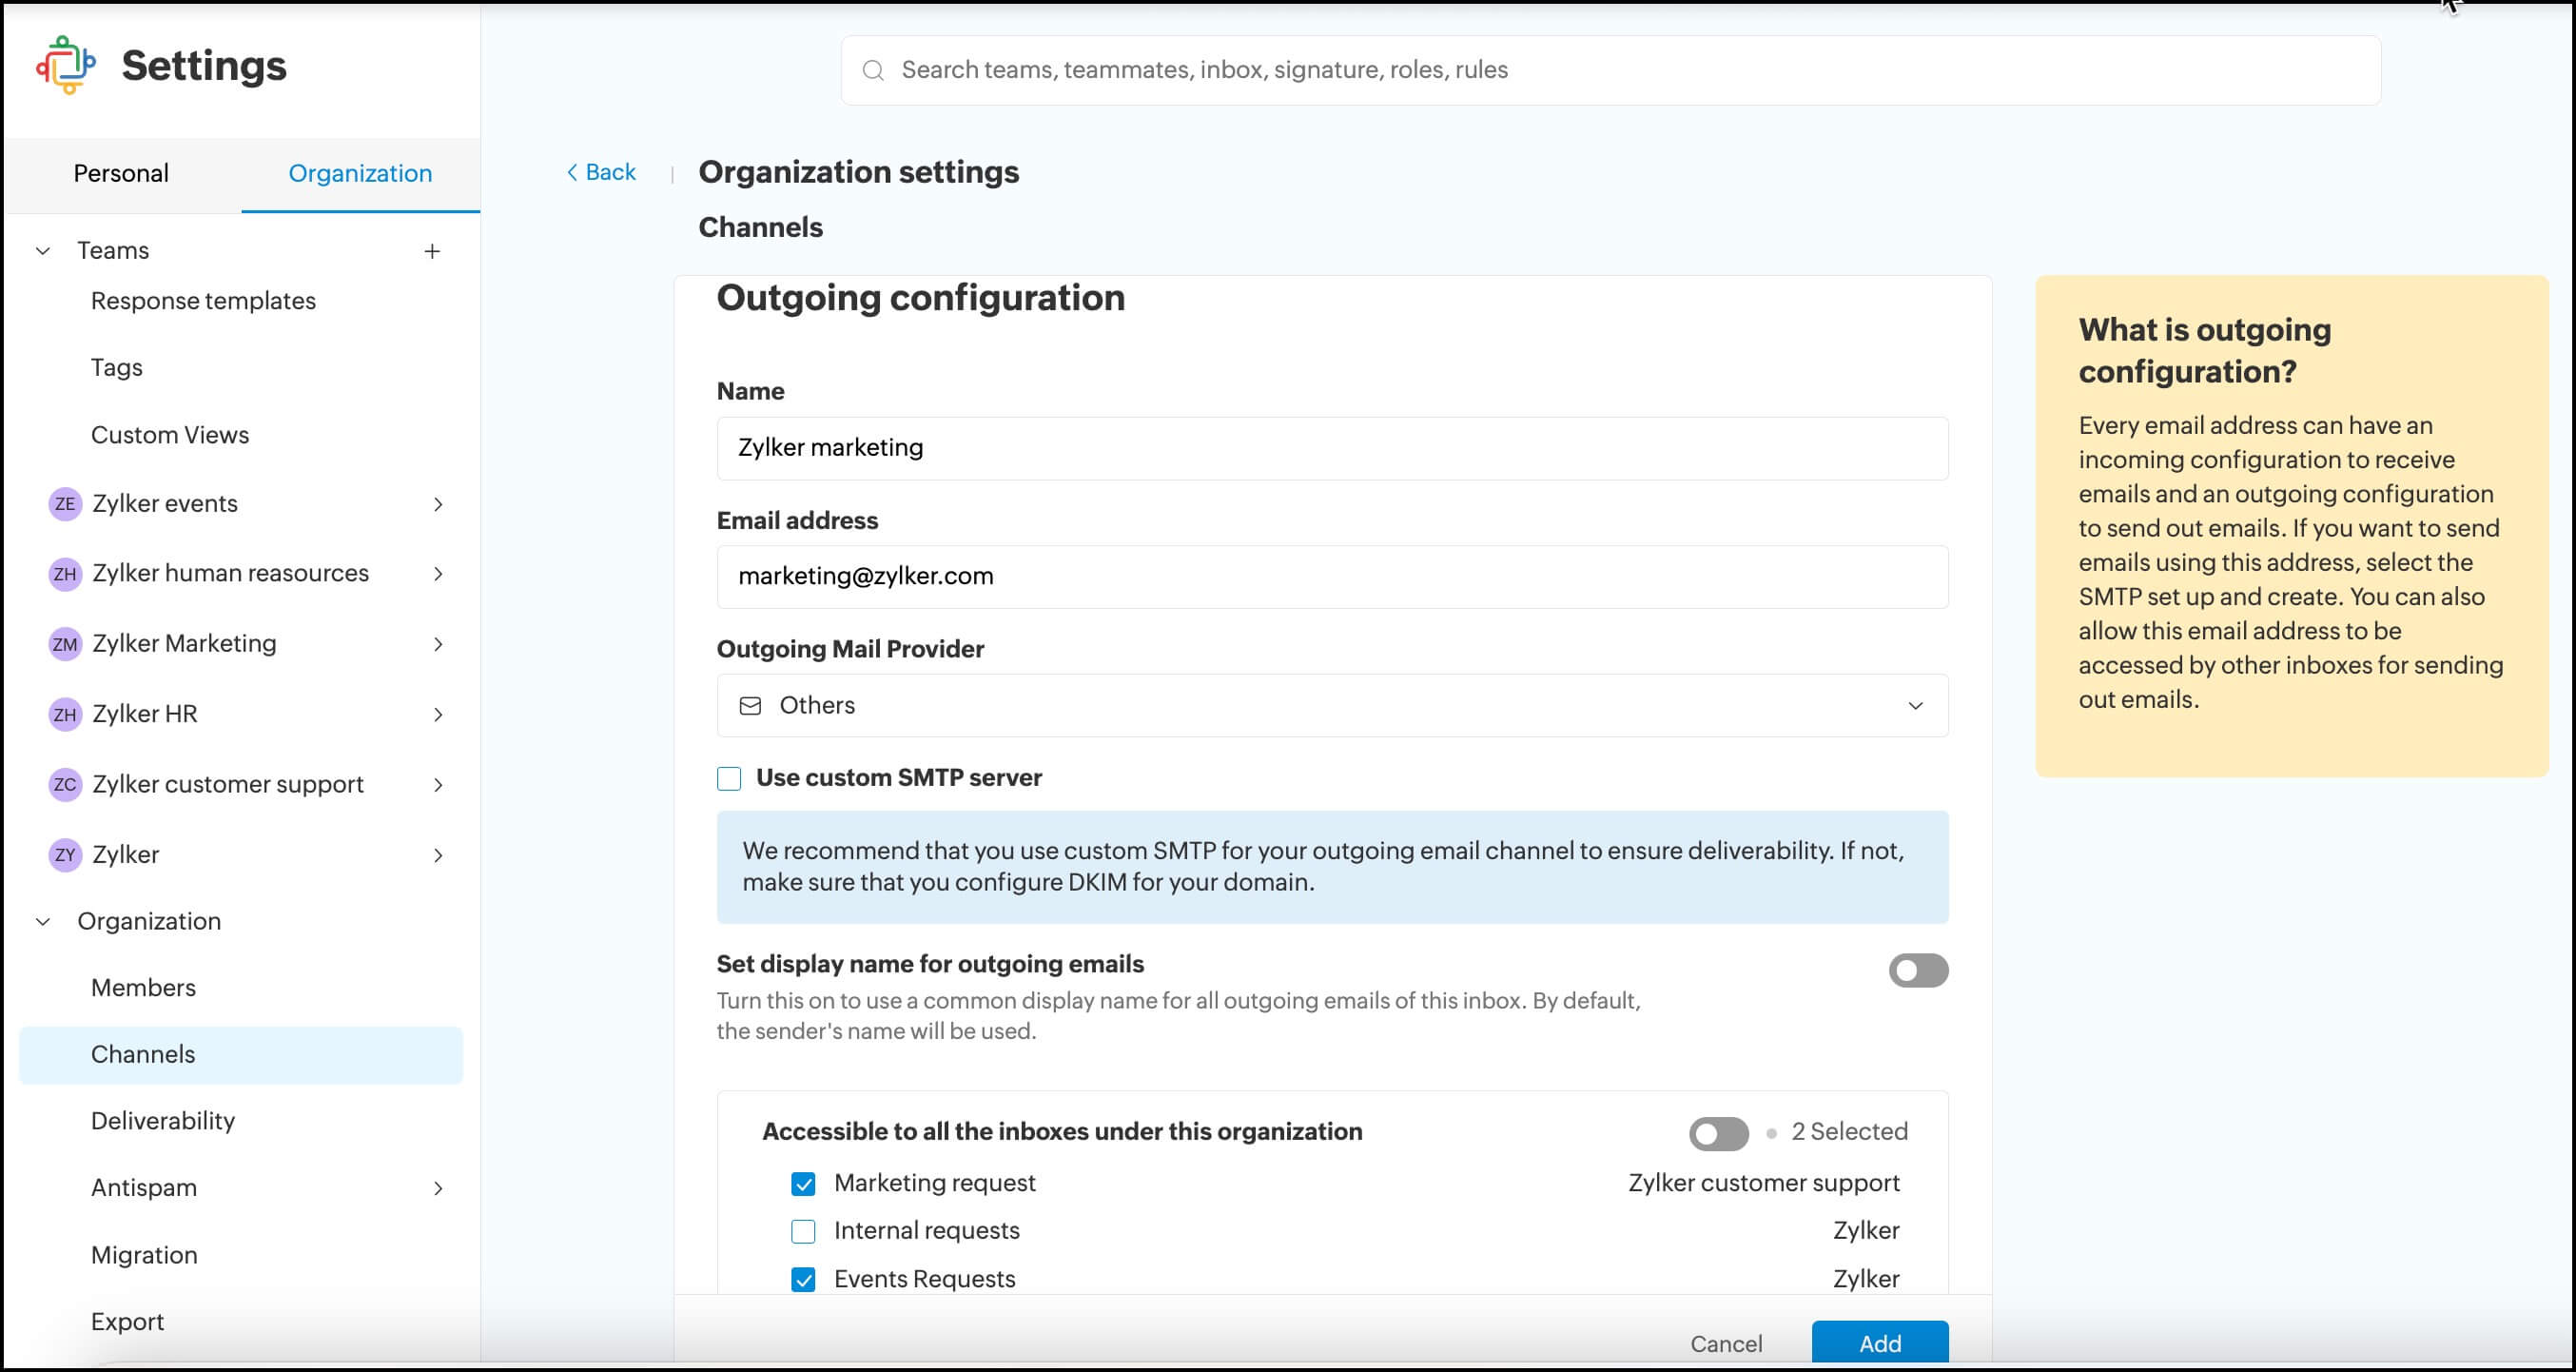Check the Internal requests inbox checkbox
2576x1372 pixels.
click(x=803, y=1232)
